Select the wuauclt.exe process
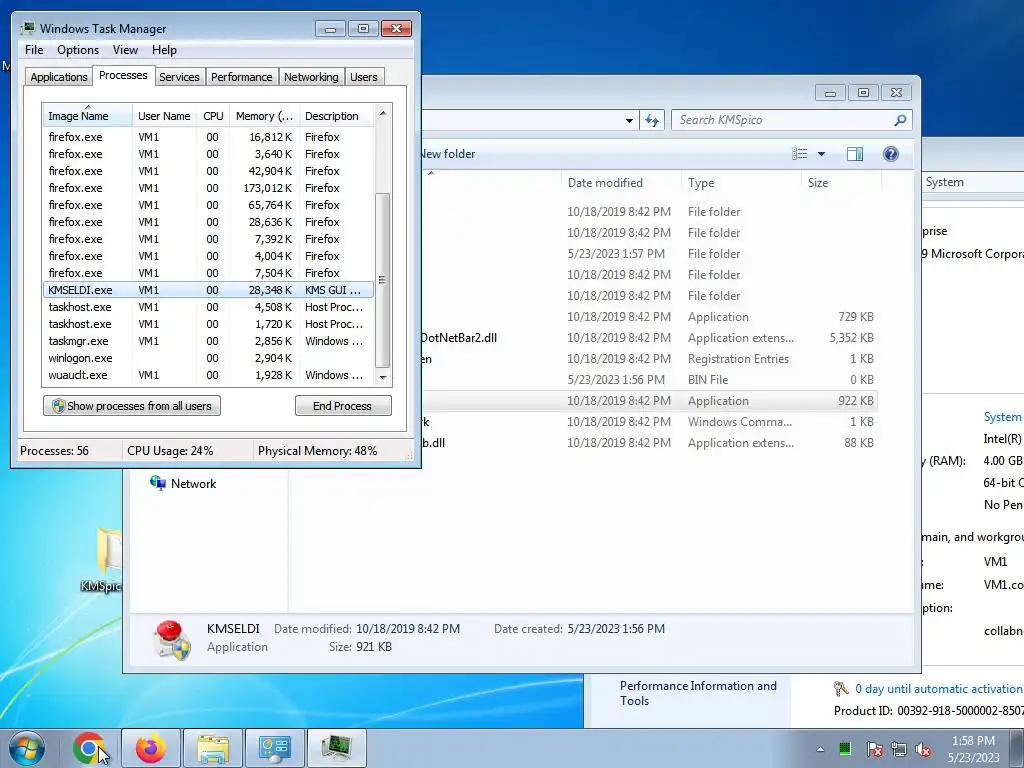Screen dimensions: 1024x768 tap(209, 375)
